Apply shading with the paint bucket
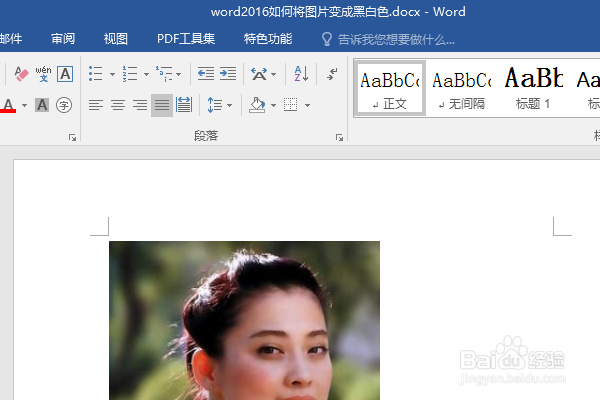Screen dimensions: 600x400 click(258, 105)
